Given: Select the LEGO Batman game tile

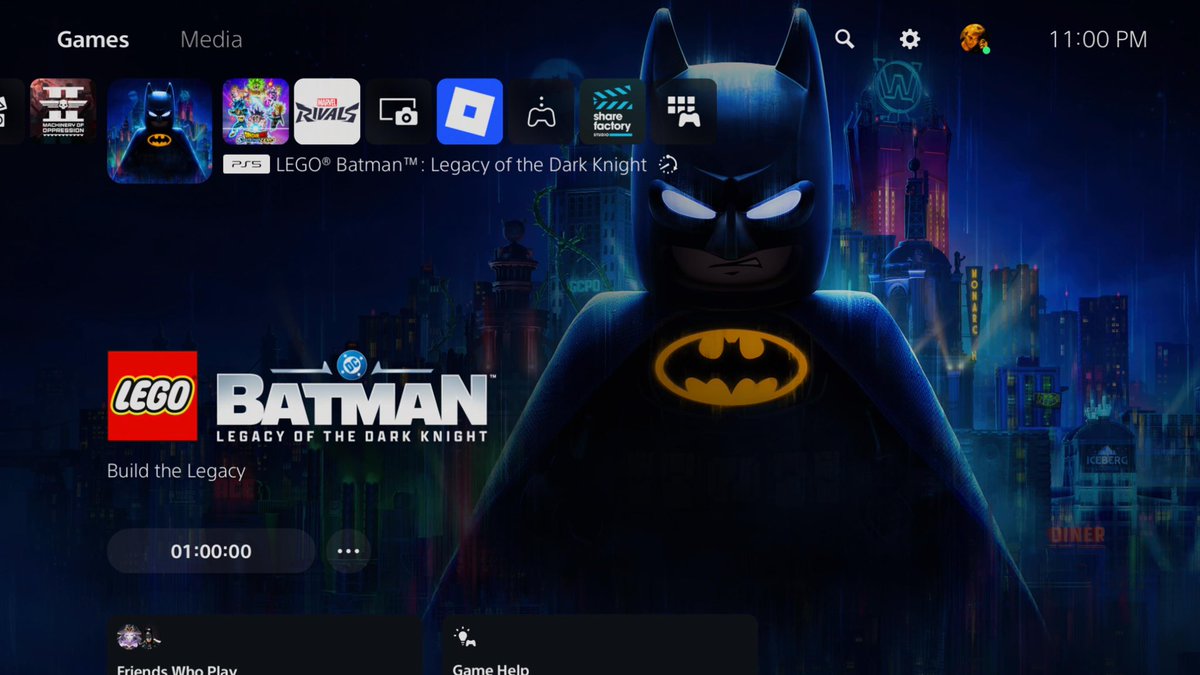Looking at the screenshot, I should point(160,131).
